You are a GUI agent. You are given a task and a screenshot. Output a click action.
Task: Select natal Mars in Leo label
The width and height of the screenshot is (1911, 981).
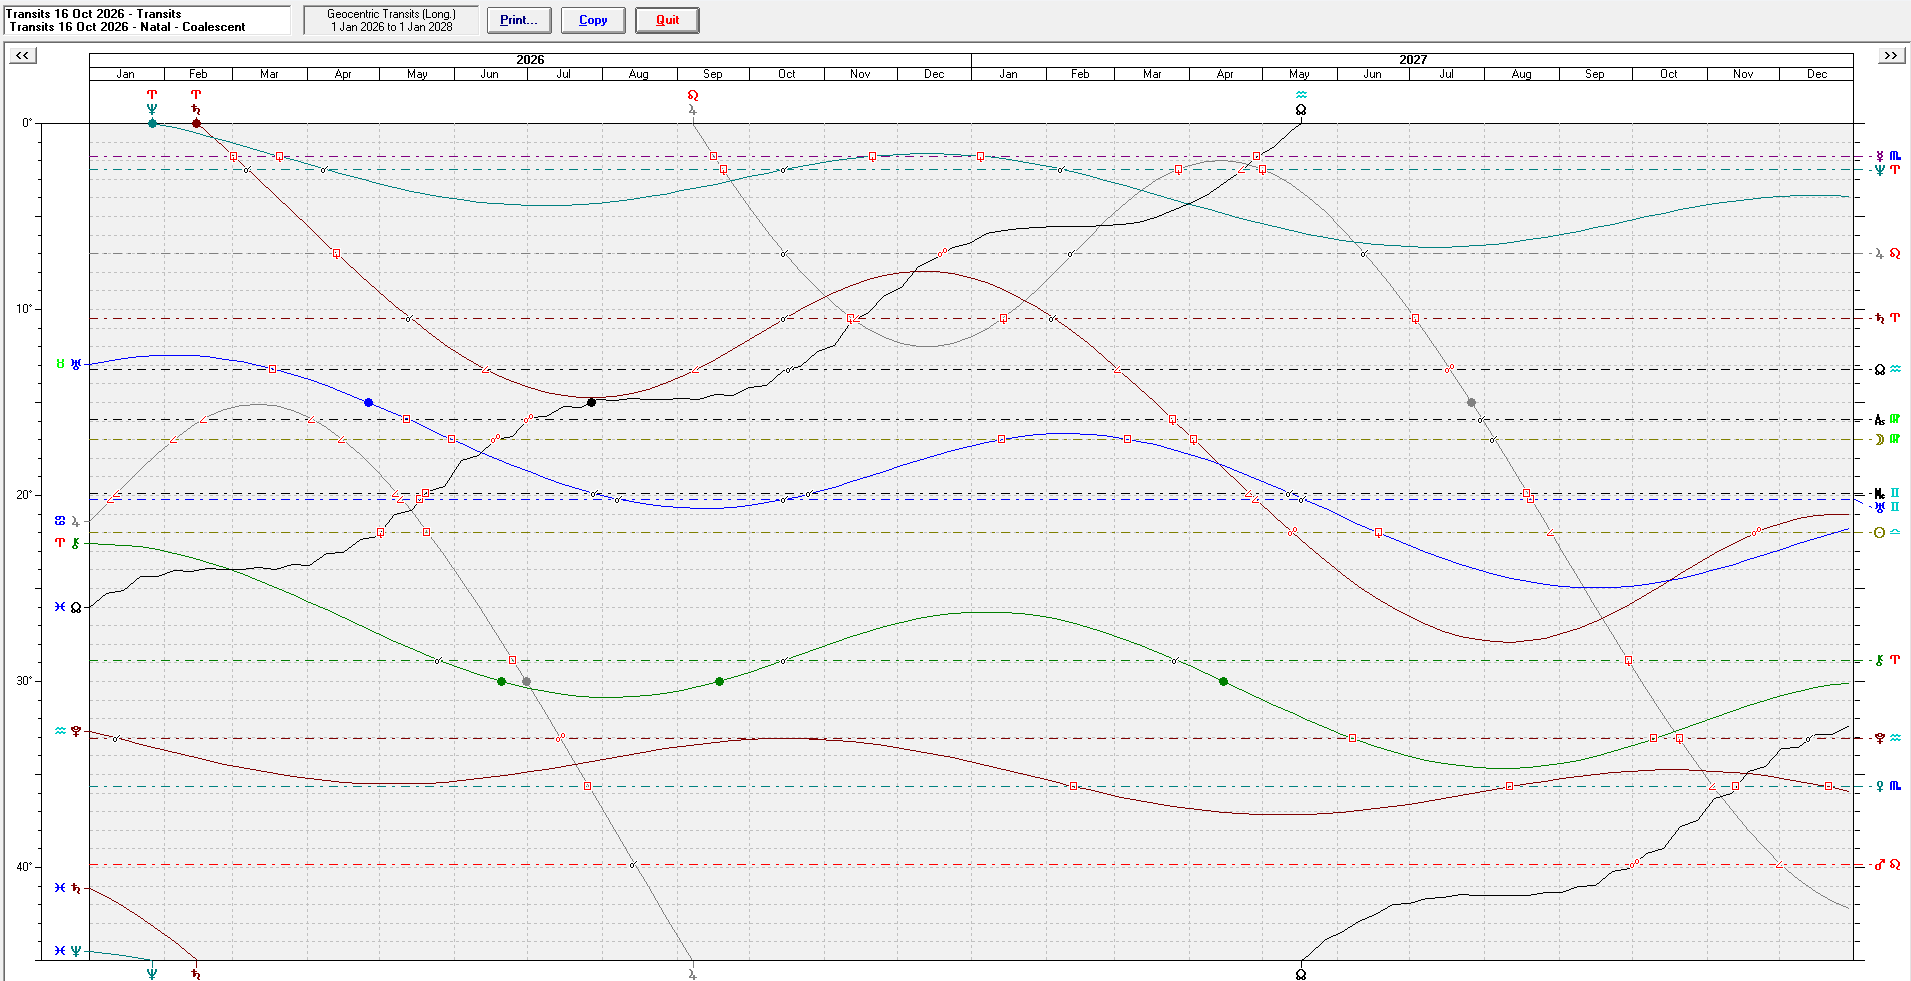pyautogui.click(x=1887, y=865)
